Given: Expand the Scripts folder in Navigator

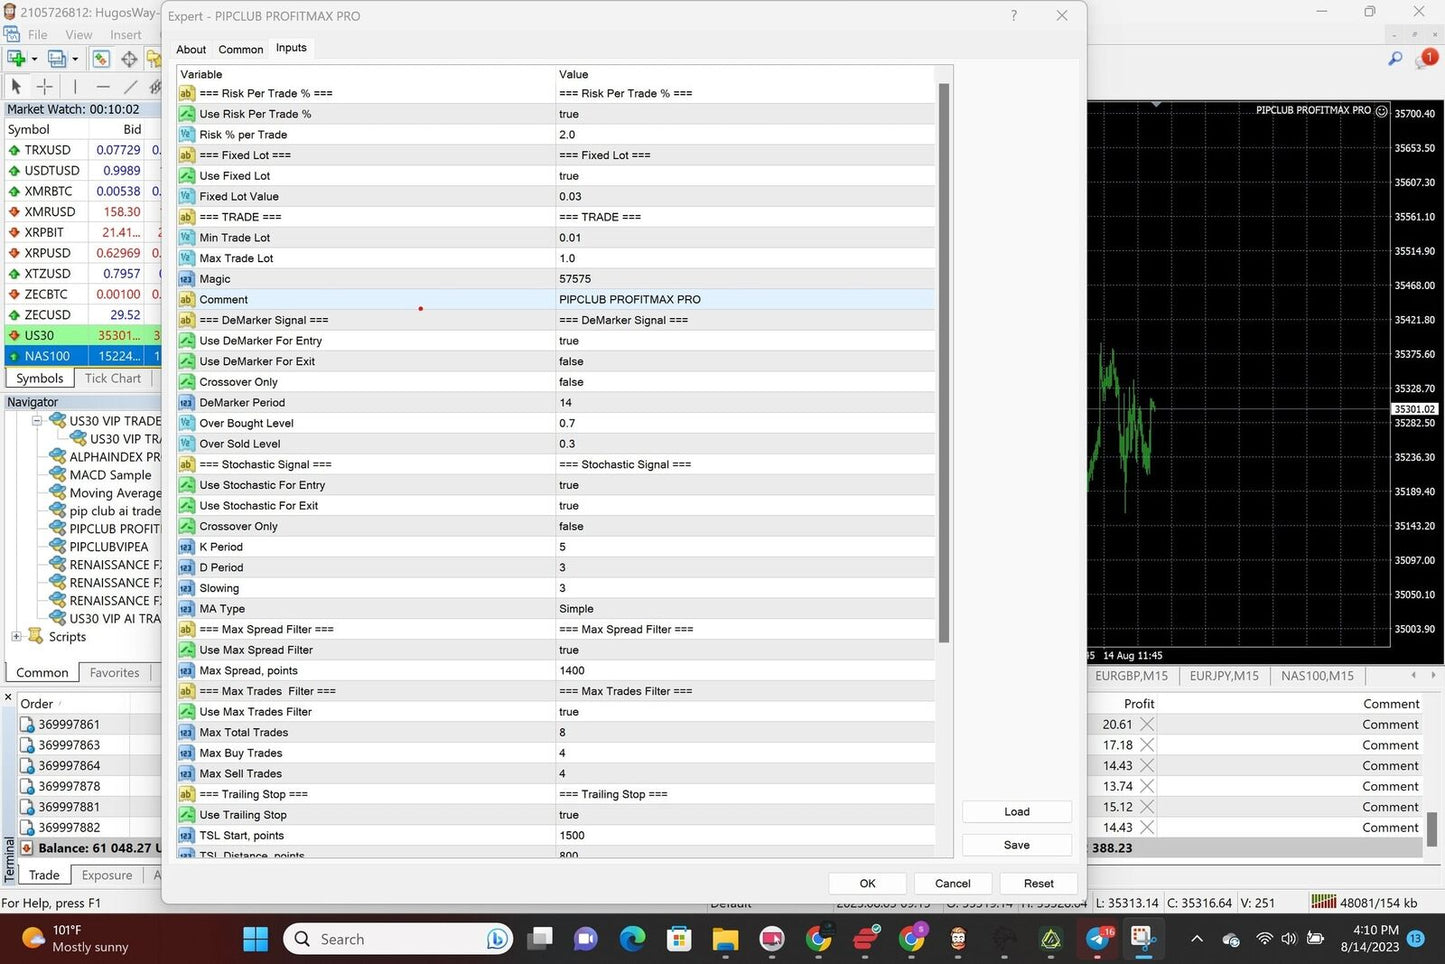Looking at the screenshot, I should coord(16,637).
